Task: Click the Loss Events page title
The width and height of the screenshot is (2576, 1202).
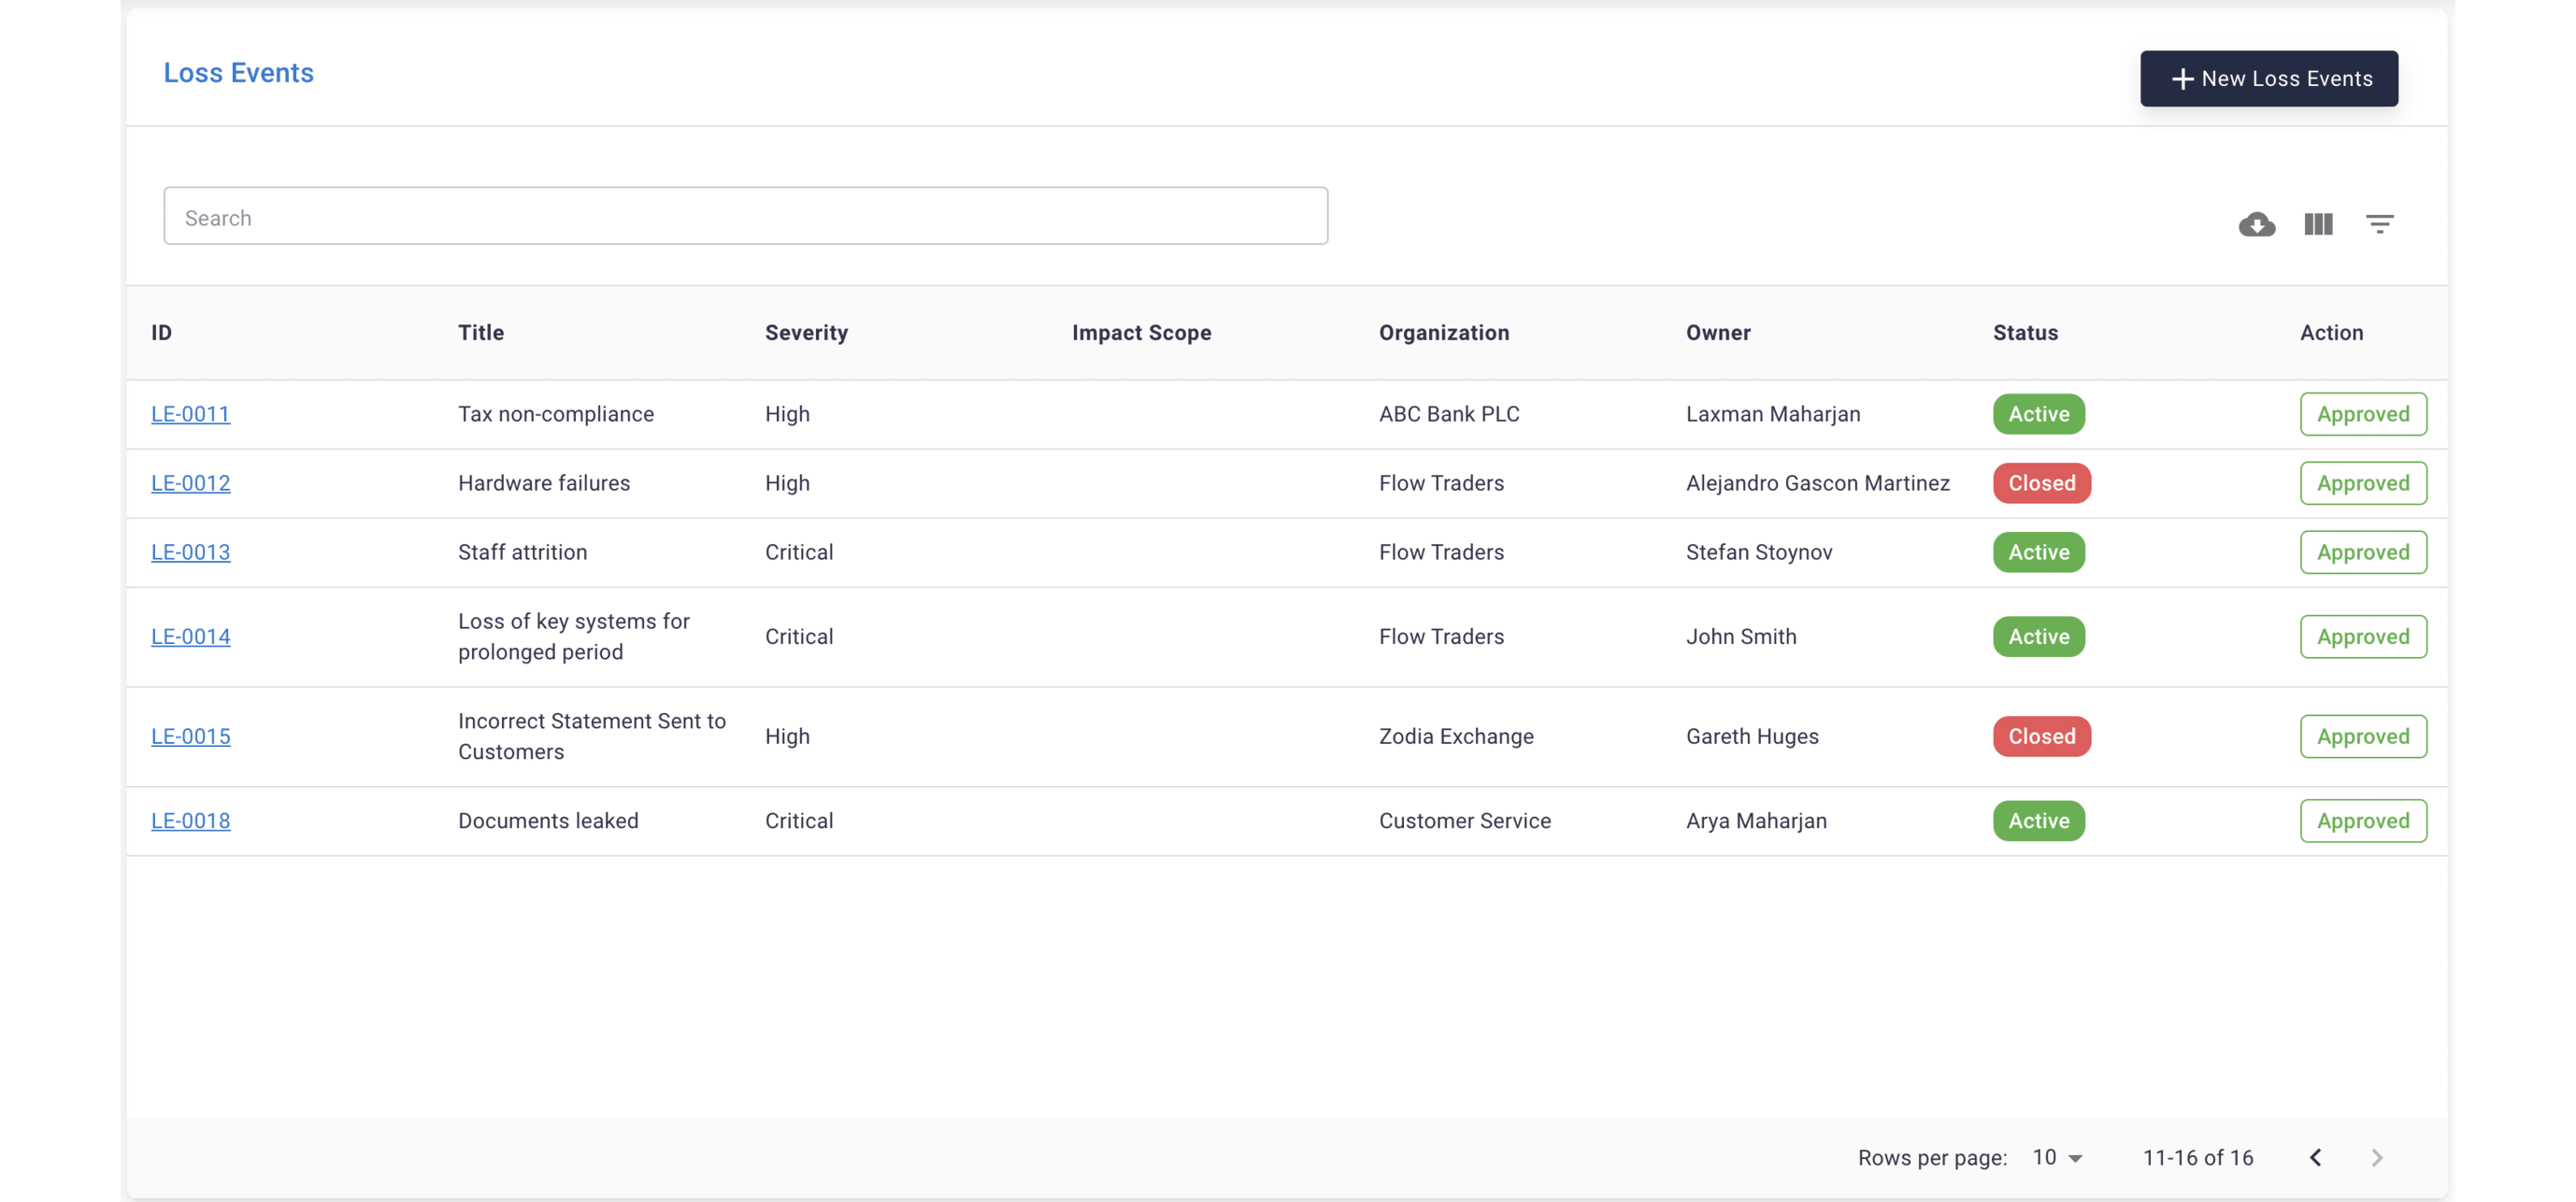Action: (x=238, y=73)
